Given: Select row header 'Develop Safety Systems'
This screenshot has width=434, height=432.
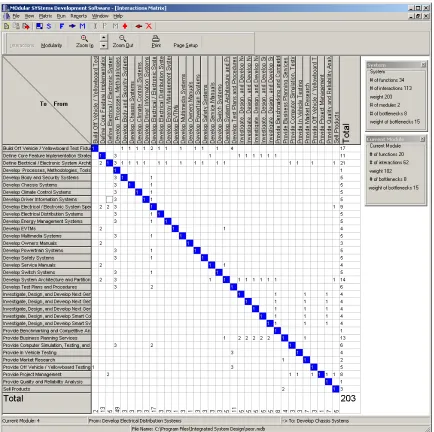Looking at the screenshot, I should coord(47,258).
